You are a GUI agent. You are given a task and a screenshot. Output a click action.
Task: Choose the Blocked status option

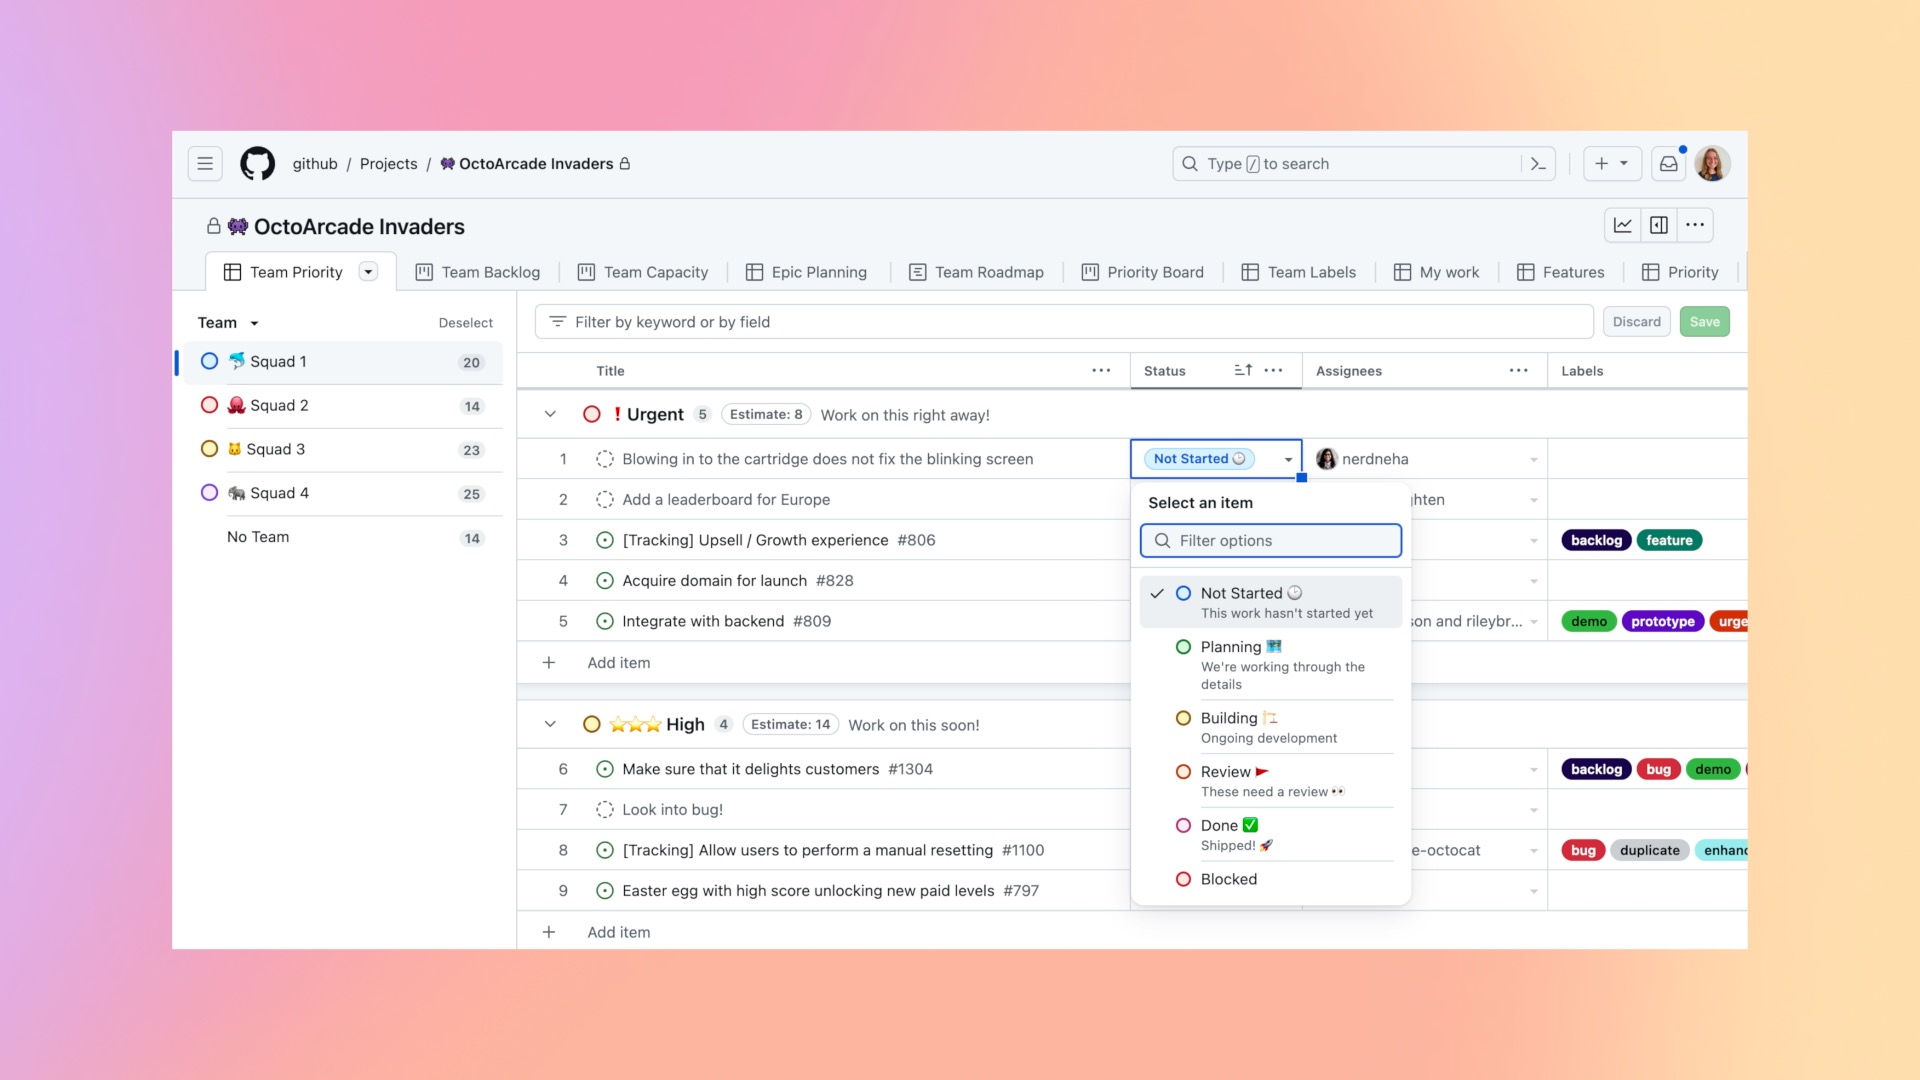coord(1229,880)
